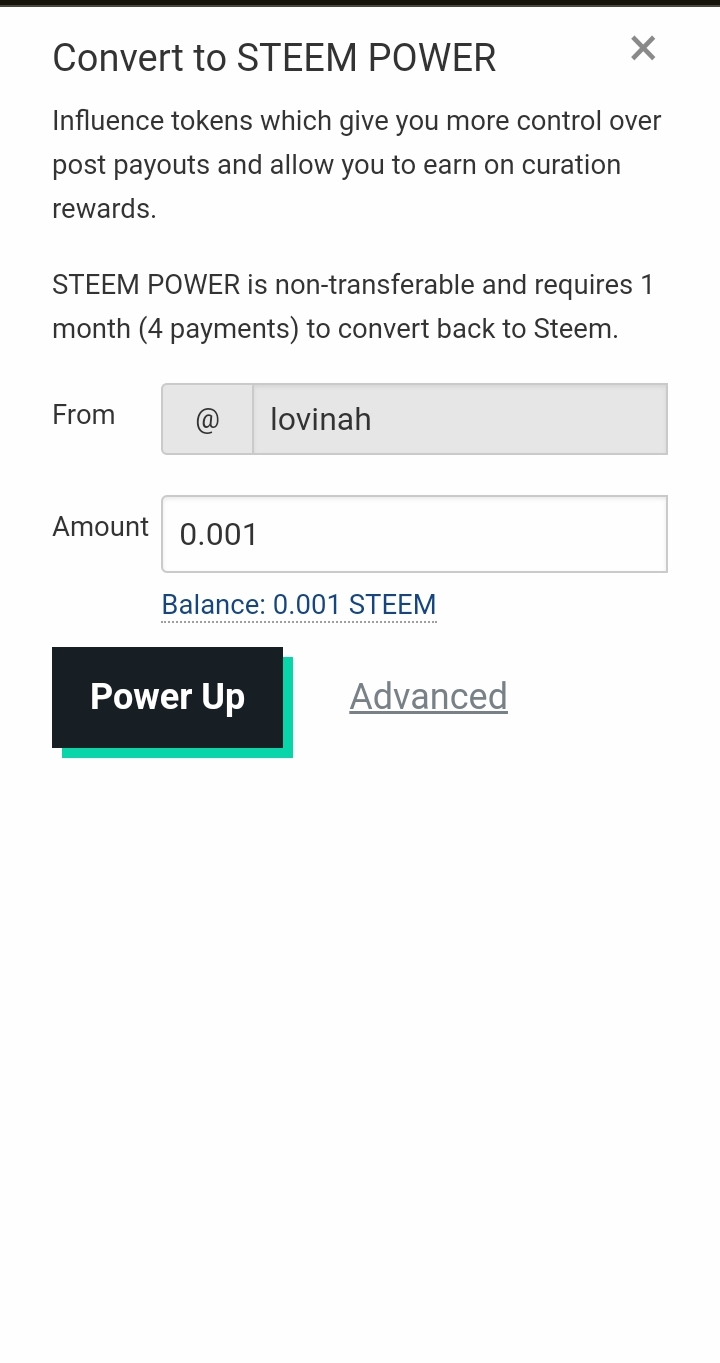Viewport: 720px width, 1363px height.
Task: Click the '1 month (4 payments)' text
Action: 175,329
